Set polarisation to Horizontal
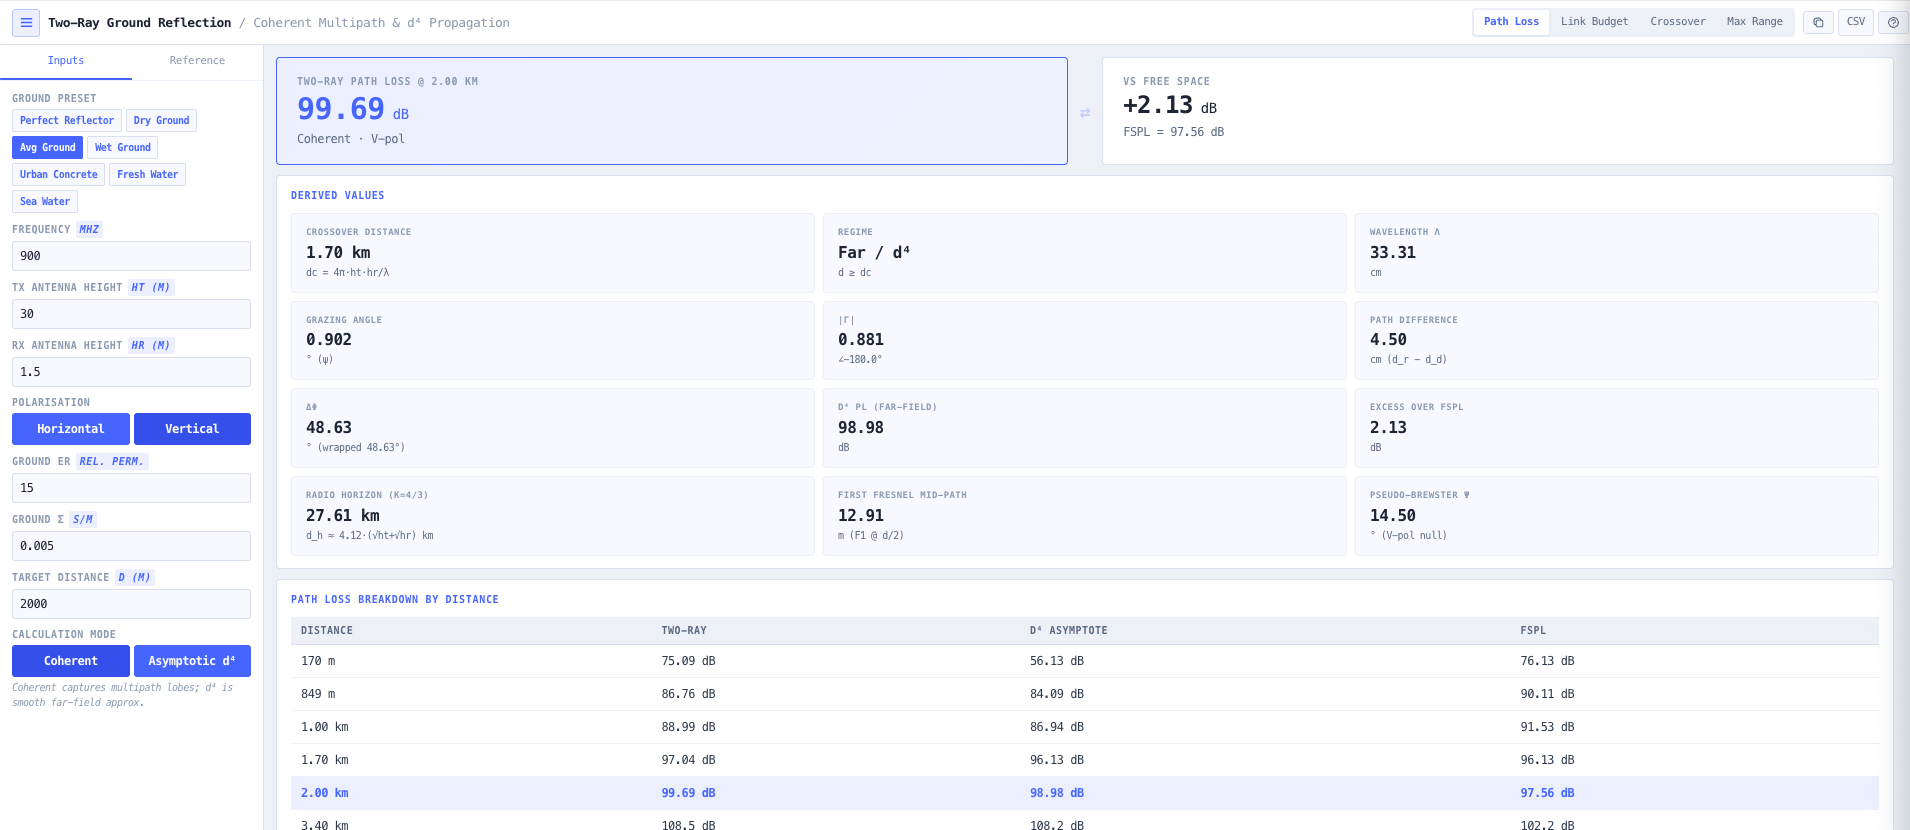 tap(71, 429)
